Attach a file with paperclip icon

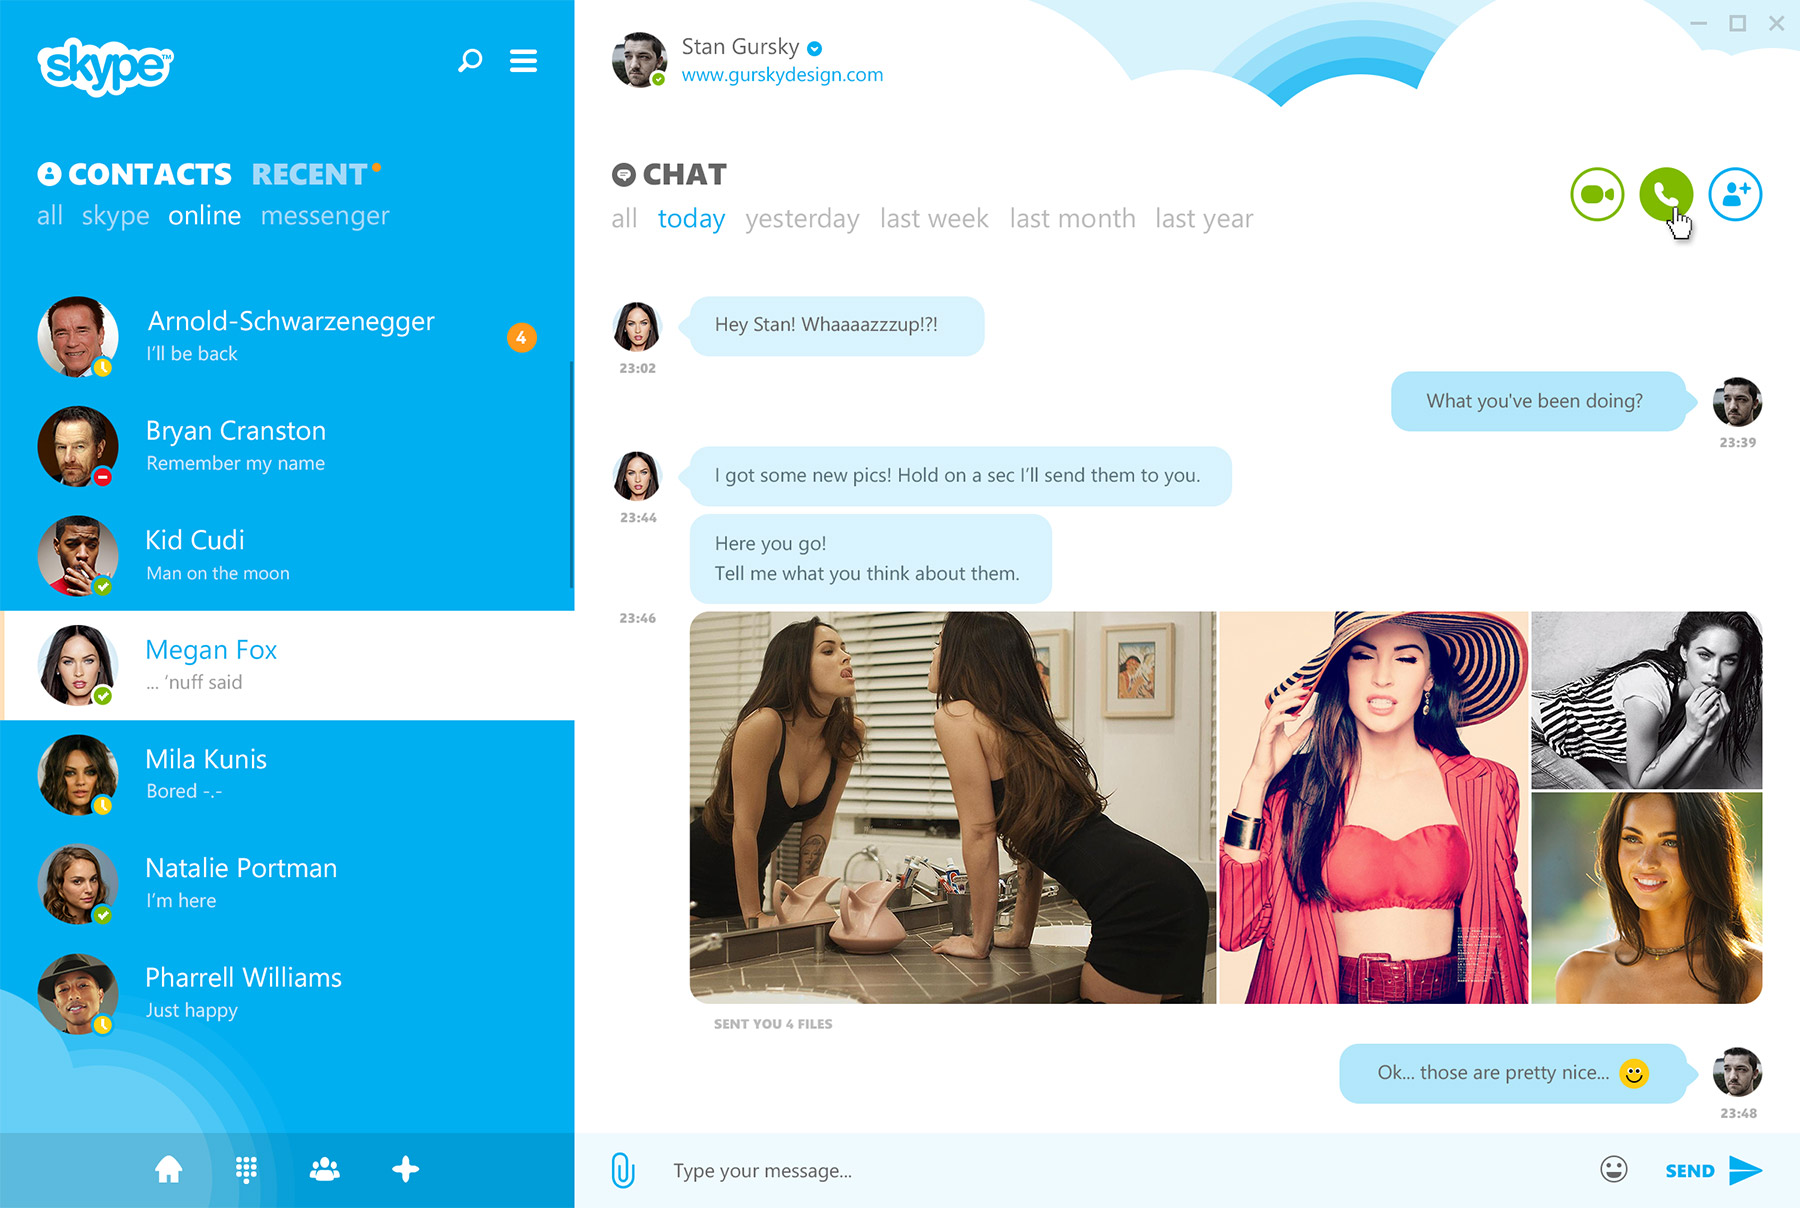623,1170
